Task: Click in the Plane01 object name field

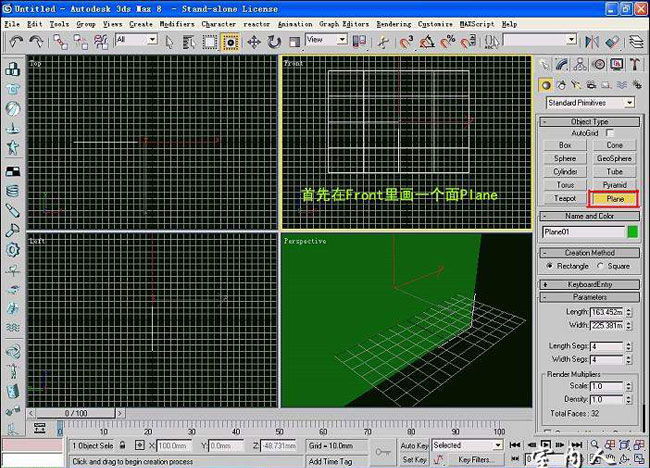Action: pos(583,232)
